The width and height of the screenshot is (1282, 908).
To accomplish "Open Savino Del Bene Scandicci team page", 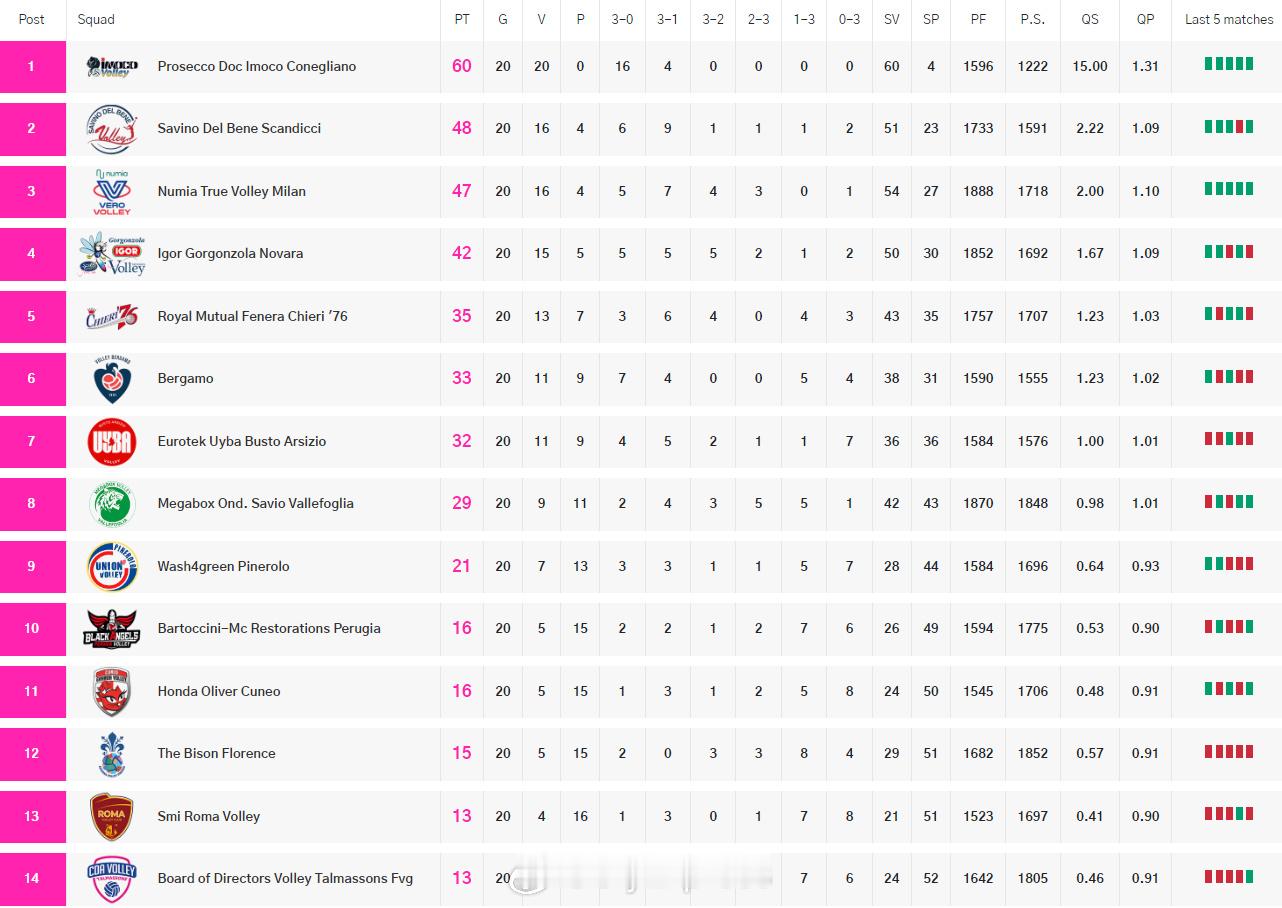I will tap(239, 129).
